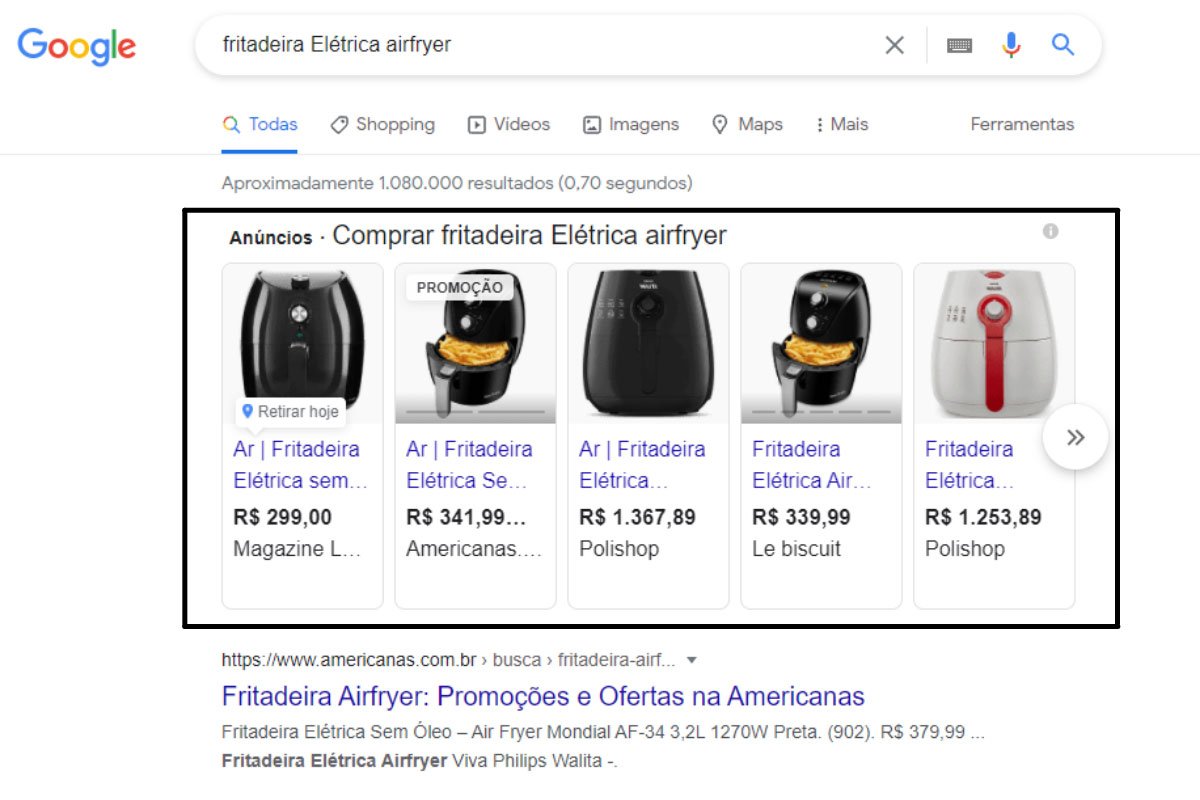1200x800 pixels.
Task: Go to the Google logo homepage
Action: coord(77,46)
